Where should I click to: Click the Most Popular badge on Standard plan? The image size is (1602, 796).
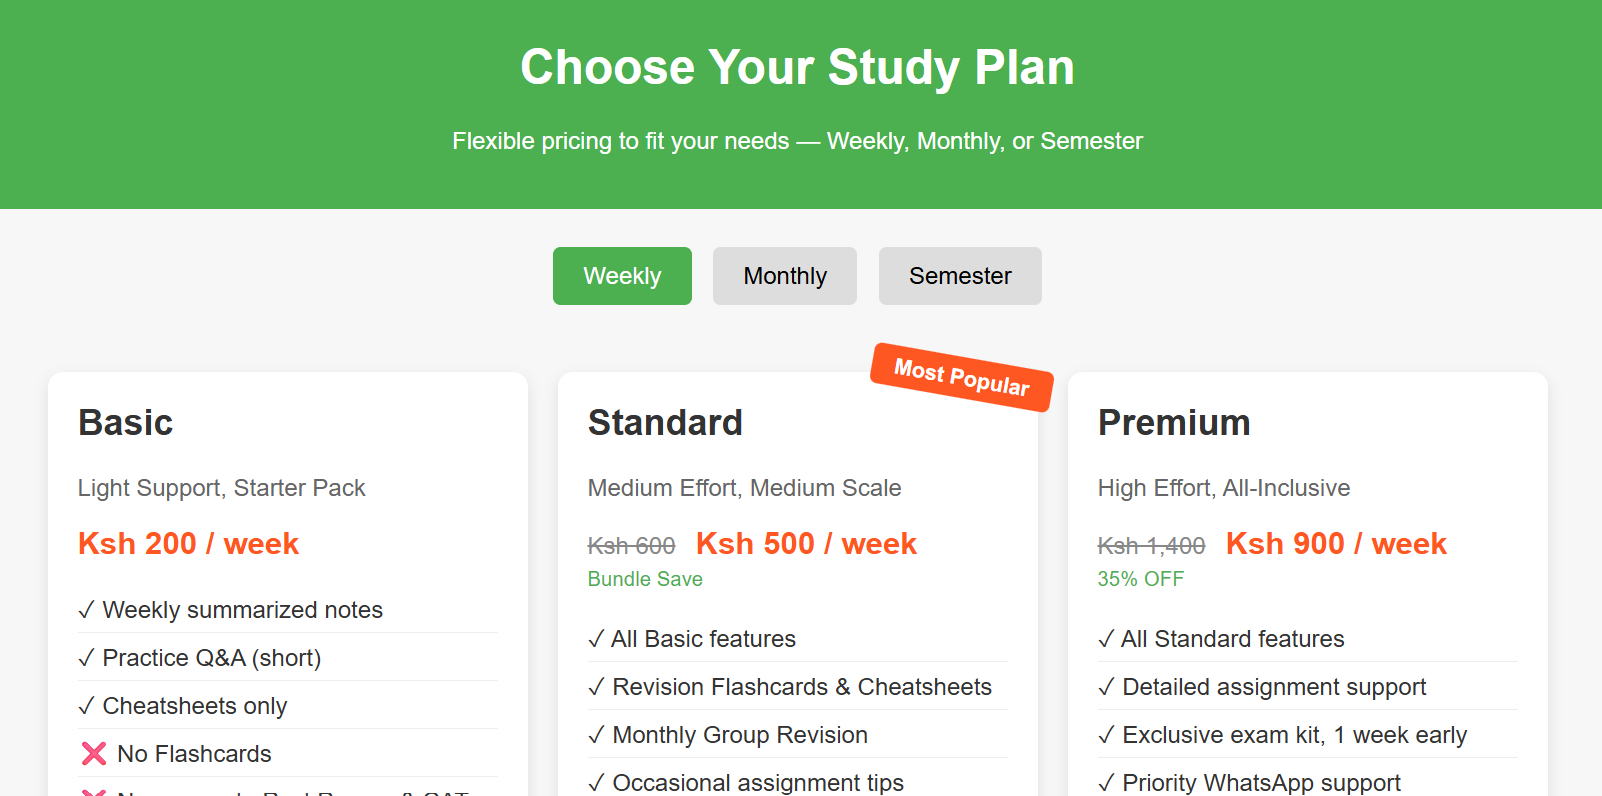[x=960, y=380]
